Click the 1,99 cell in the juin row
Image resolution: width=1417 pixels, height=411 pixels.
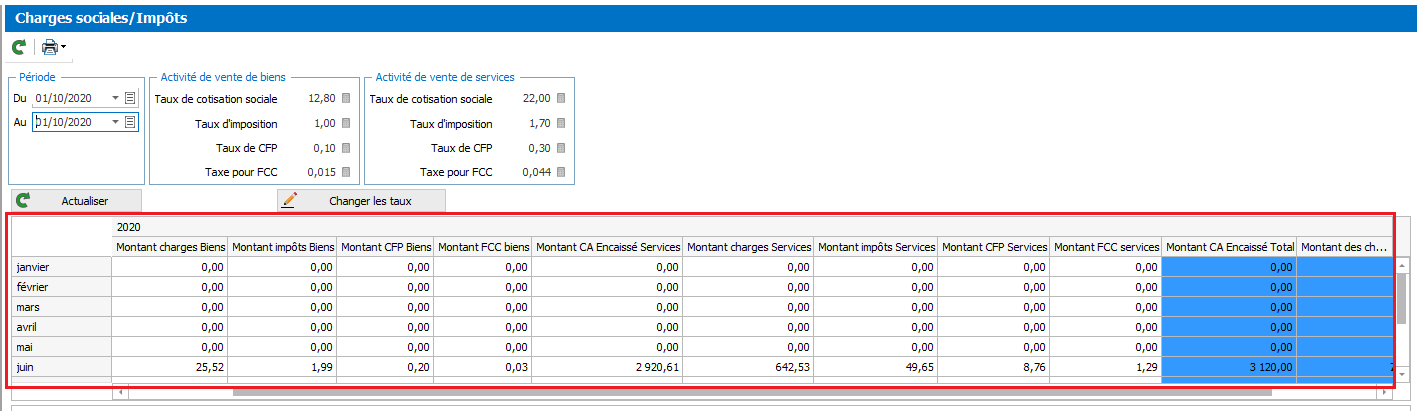click(282, 367)
